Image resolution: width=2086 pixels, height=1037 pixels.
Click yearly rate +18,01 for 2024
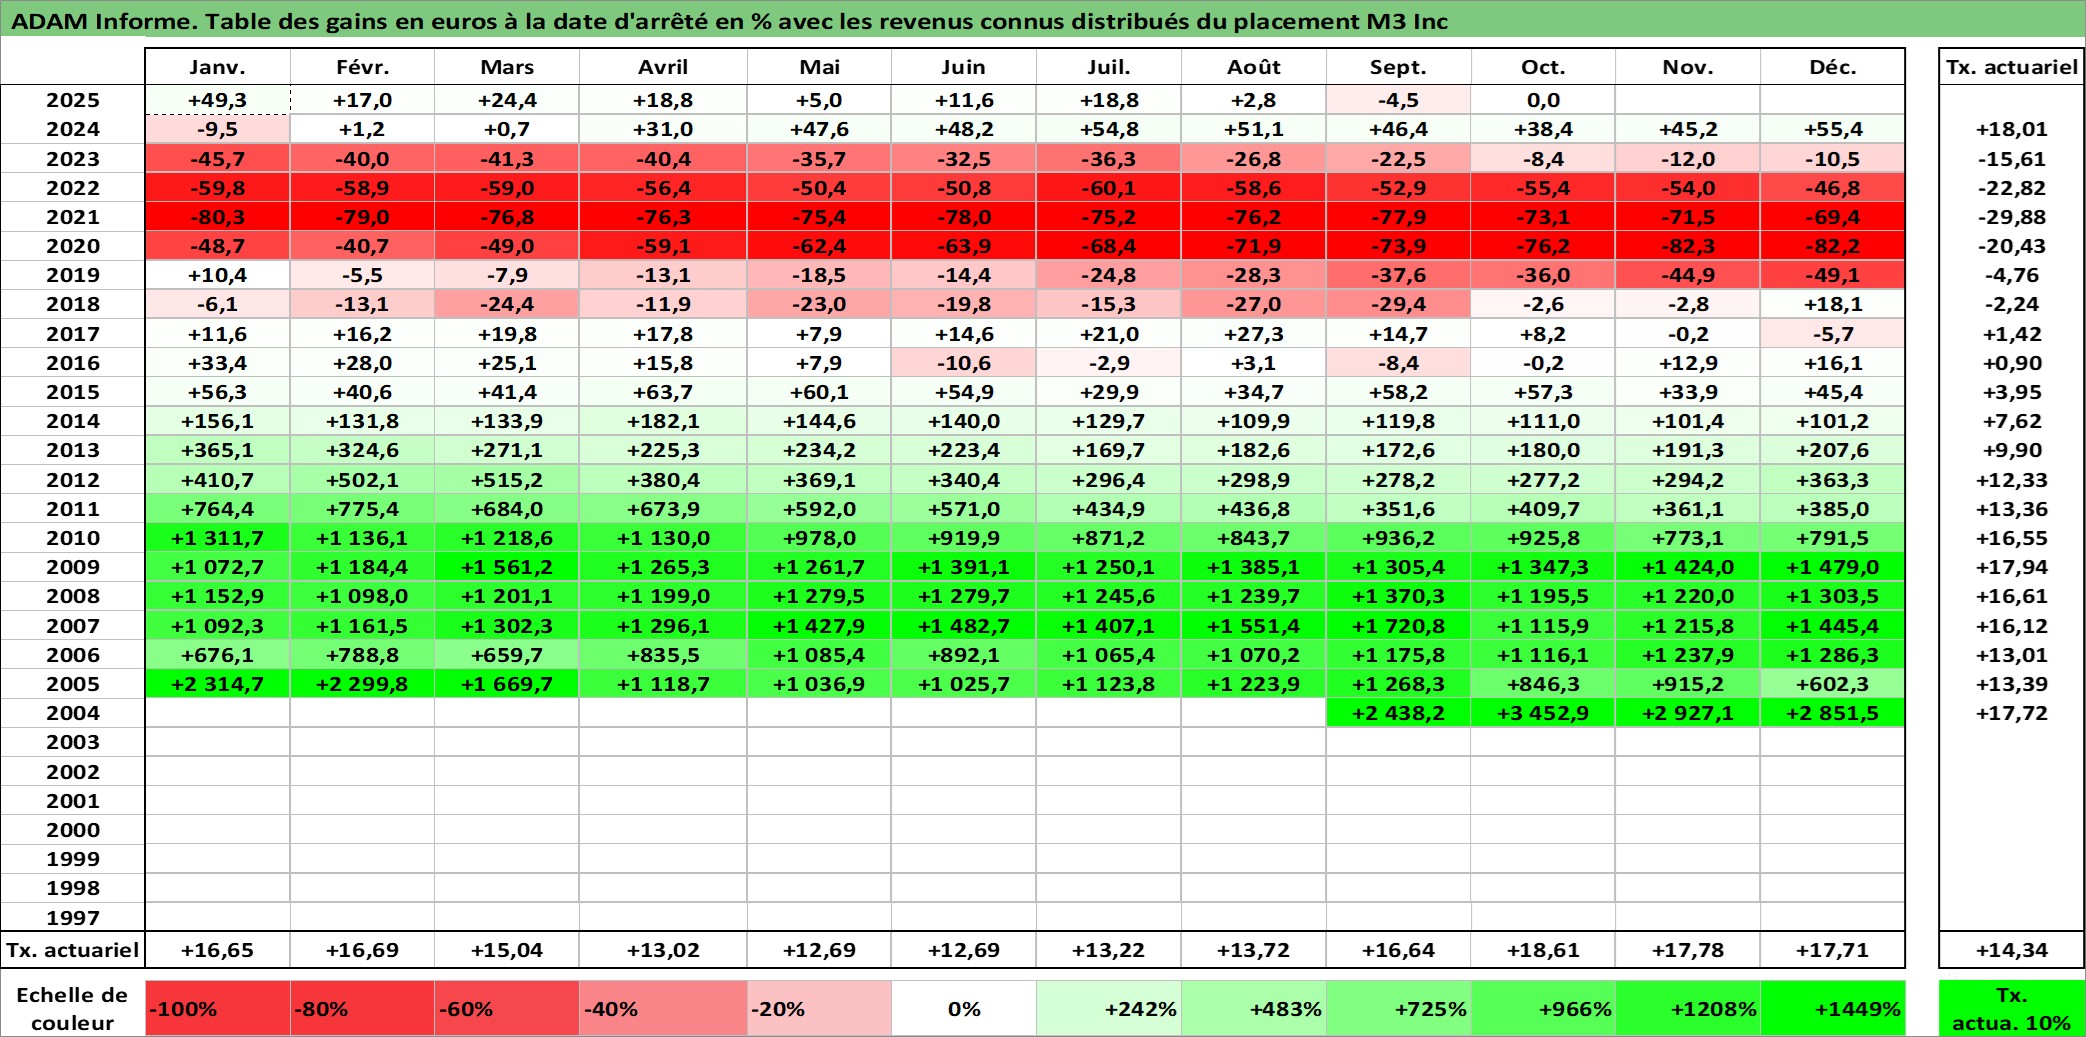coord(2012,129)
